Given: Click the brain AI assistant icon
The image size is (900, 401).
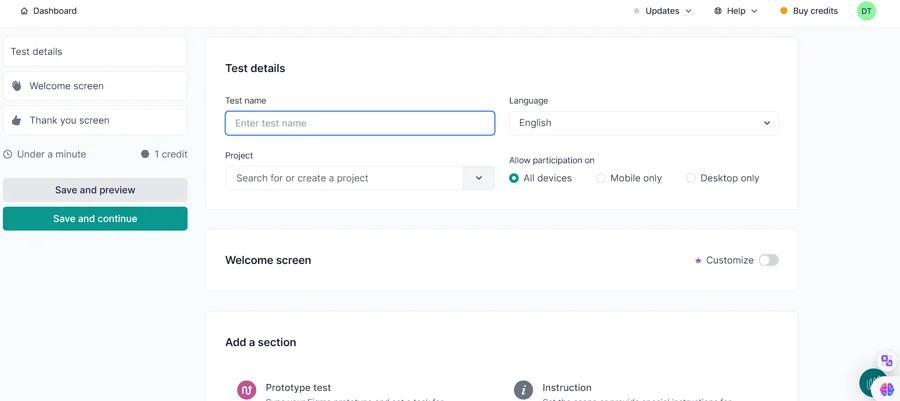Looking at the screenshot, I should (886, 390).
